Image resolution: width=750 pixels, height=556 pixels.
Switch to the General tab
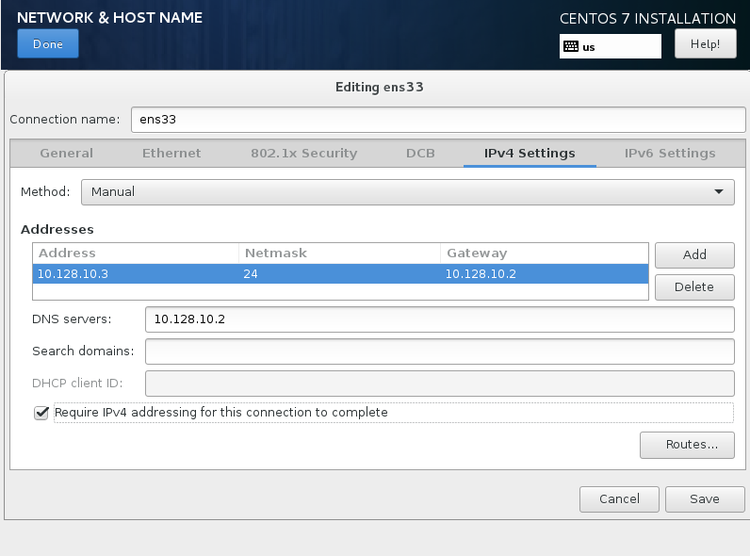66,153
